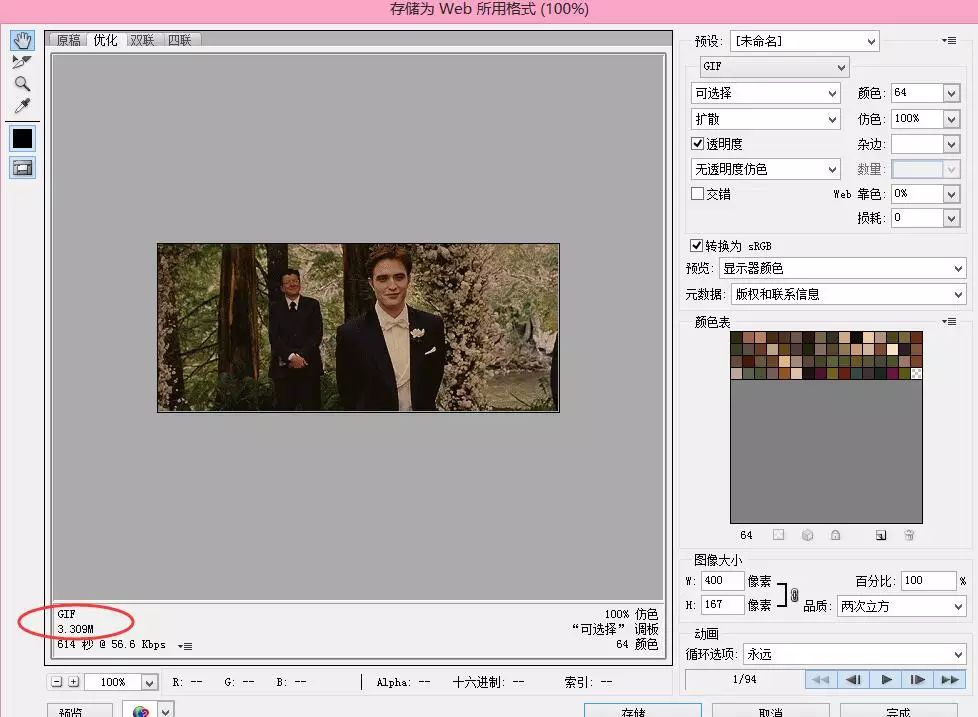Click new color icon under color table
The image size is (978, 717).
881,535
